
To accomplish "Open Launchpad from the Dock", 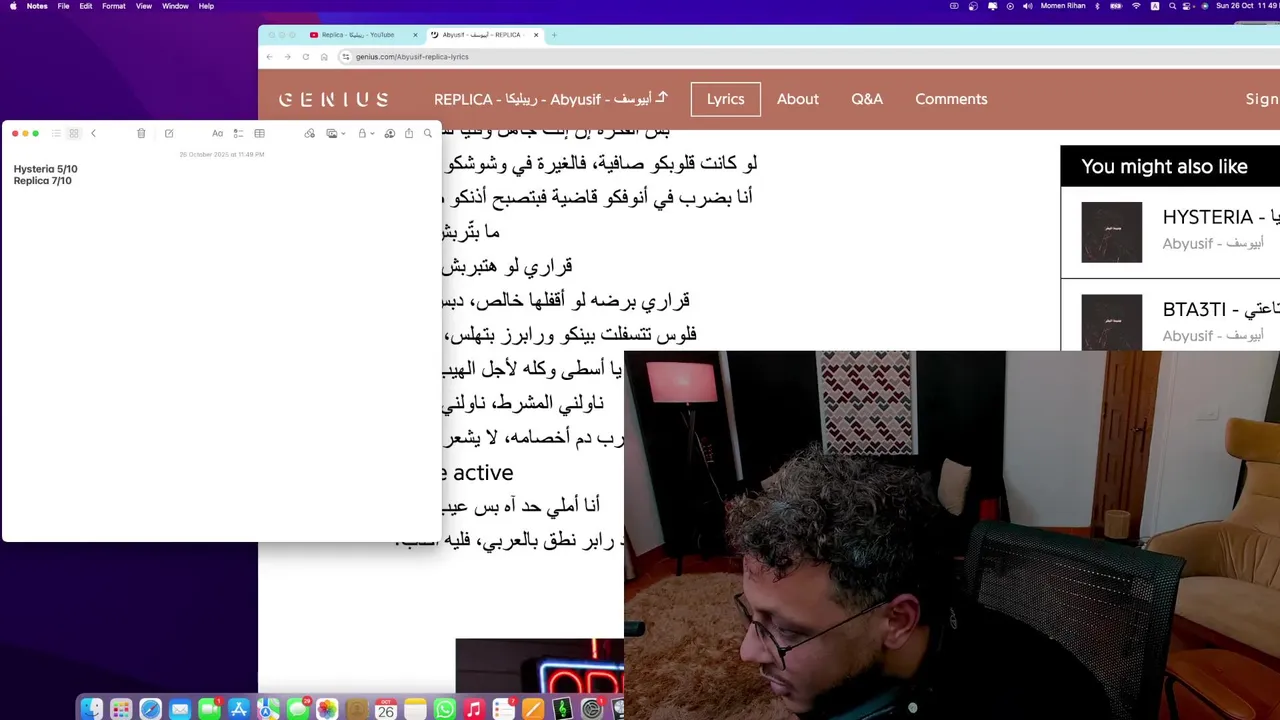I will click(x=121, y=709).
